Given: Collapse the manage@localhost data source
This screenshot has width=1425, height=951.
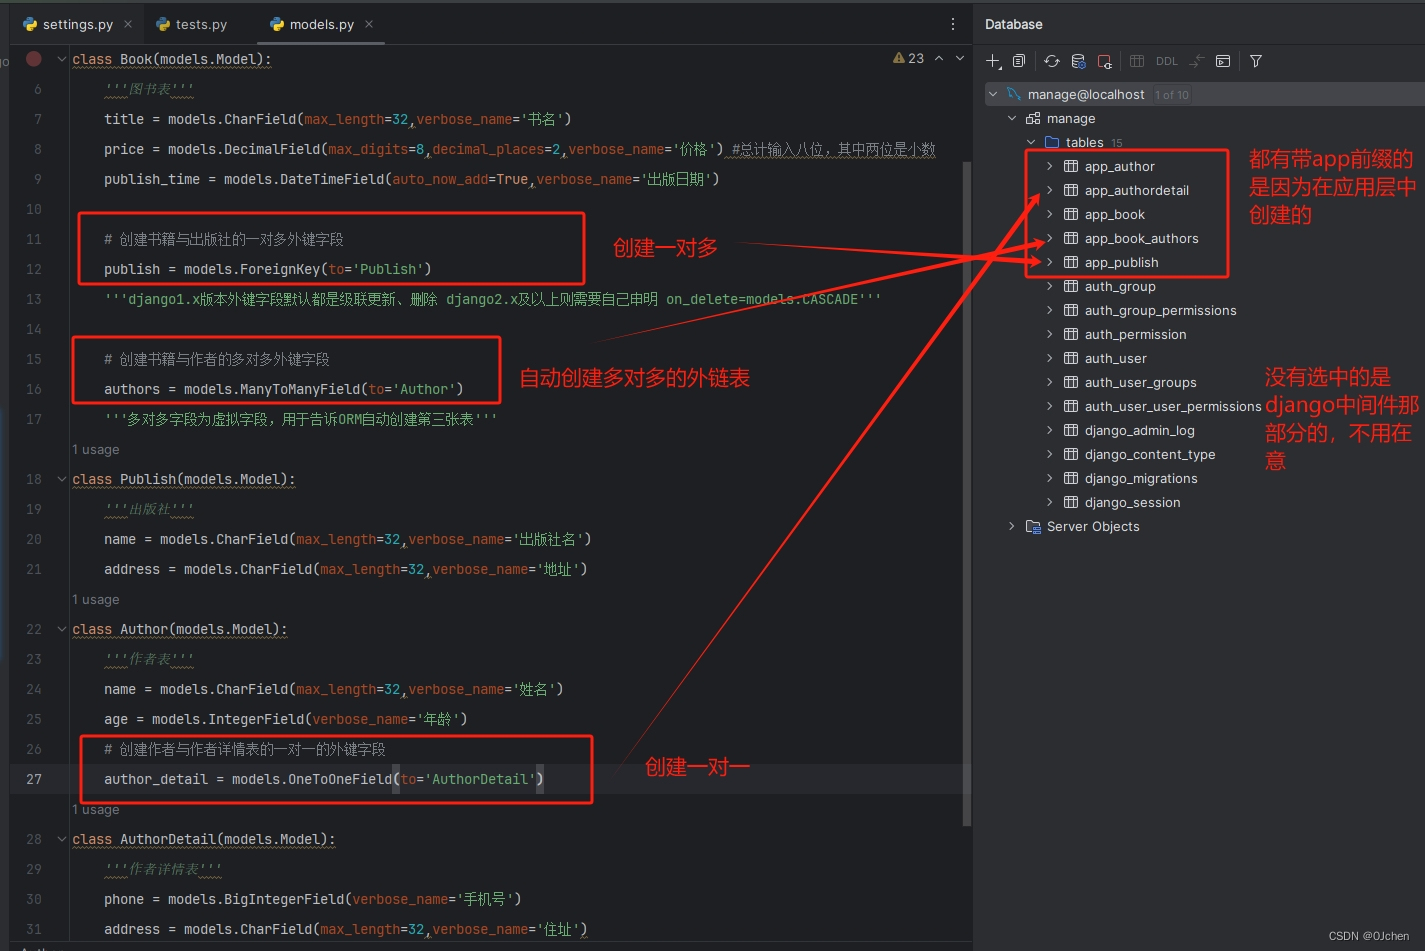Looking at the screenshot, I should (993, 94).
